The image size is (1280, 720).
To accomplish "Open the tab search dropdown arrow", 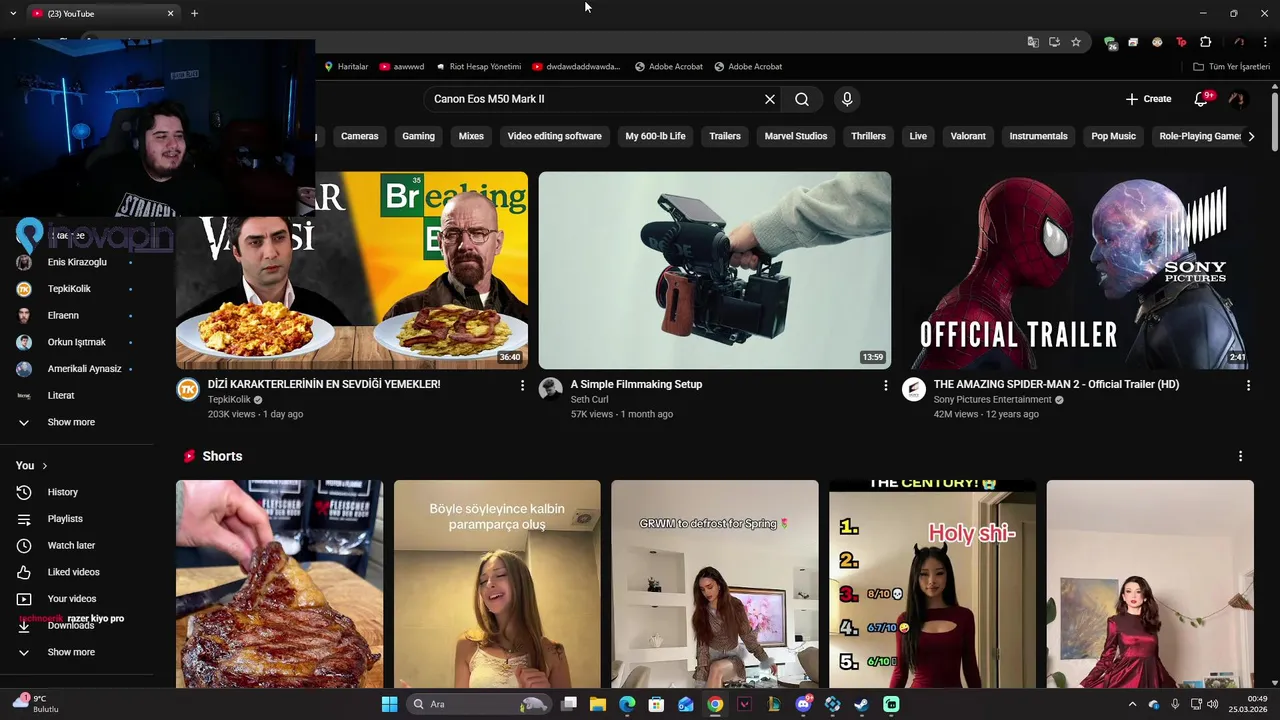I will 12,13.
